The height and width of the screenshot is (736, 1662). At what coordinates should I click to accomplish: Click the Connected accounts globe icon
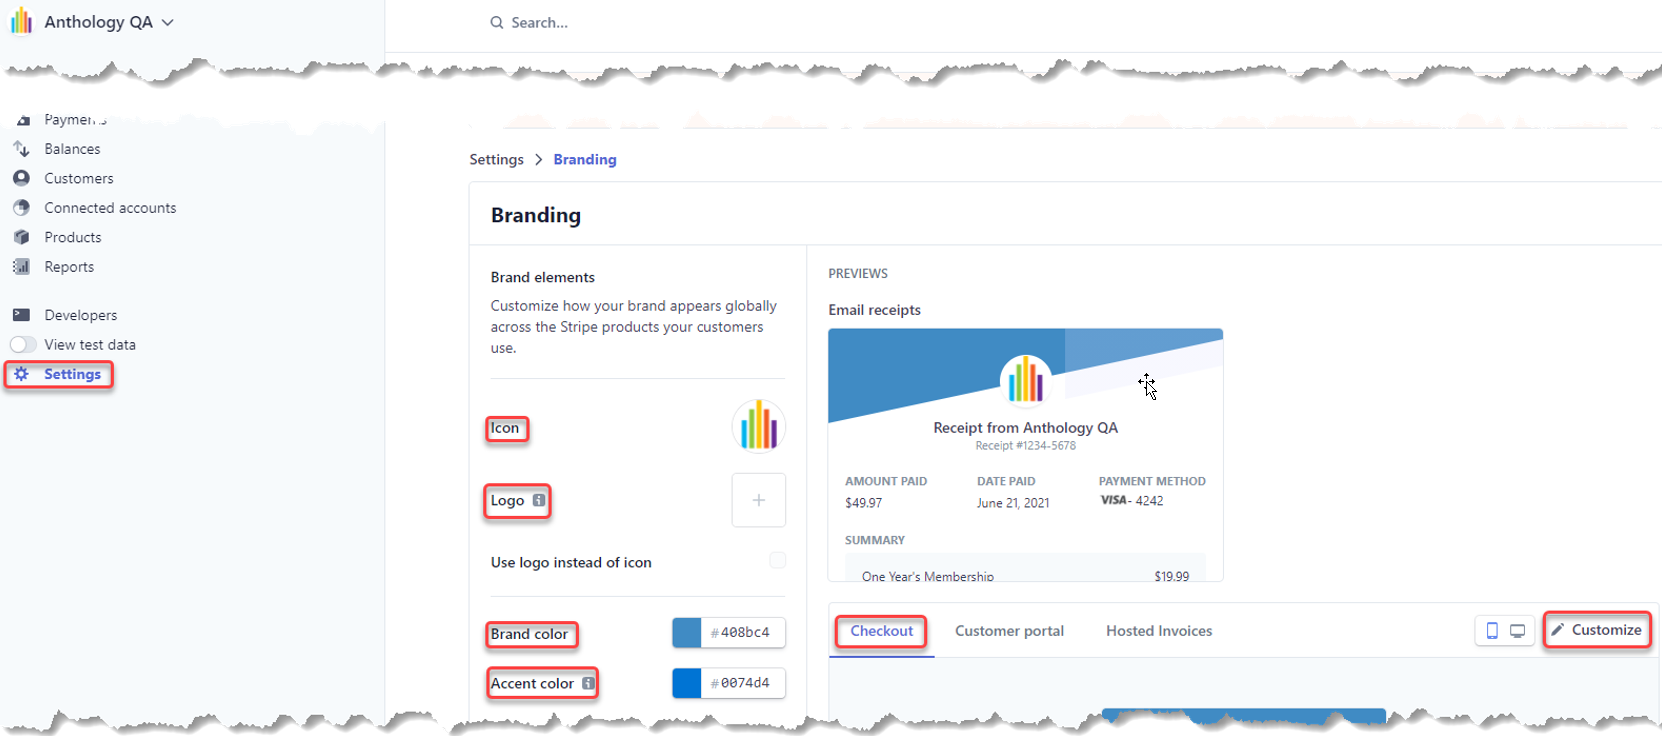(x=21, y=208)
